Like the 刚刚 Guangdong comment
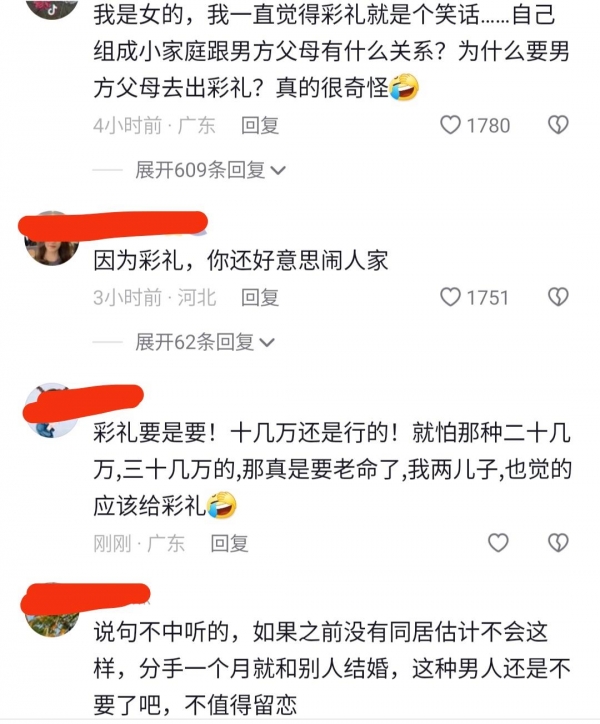This screenshot has width=600, height=724. 498,543
